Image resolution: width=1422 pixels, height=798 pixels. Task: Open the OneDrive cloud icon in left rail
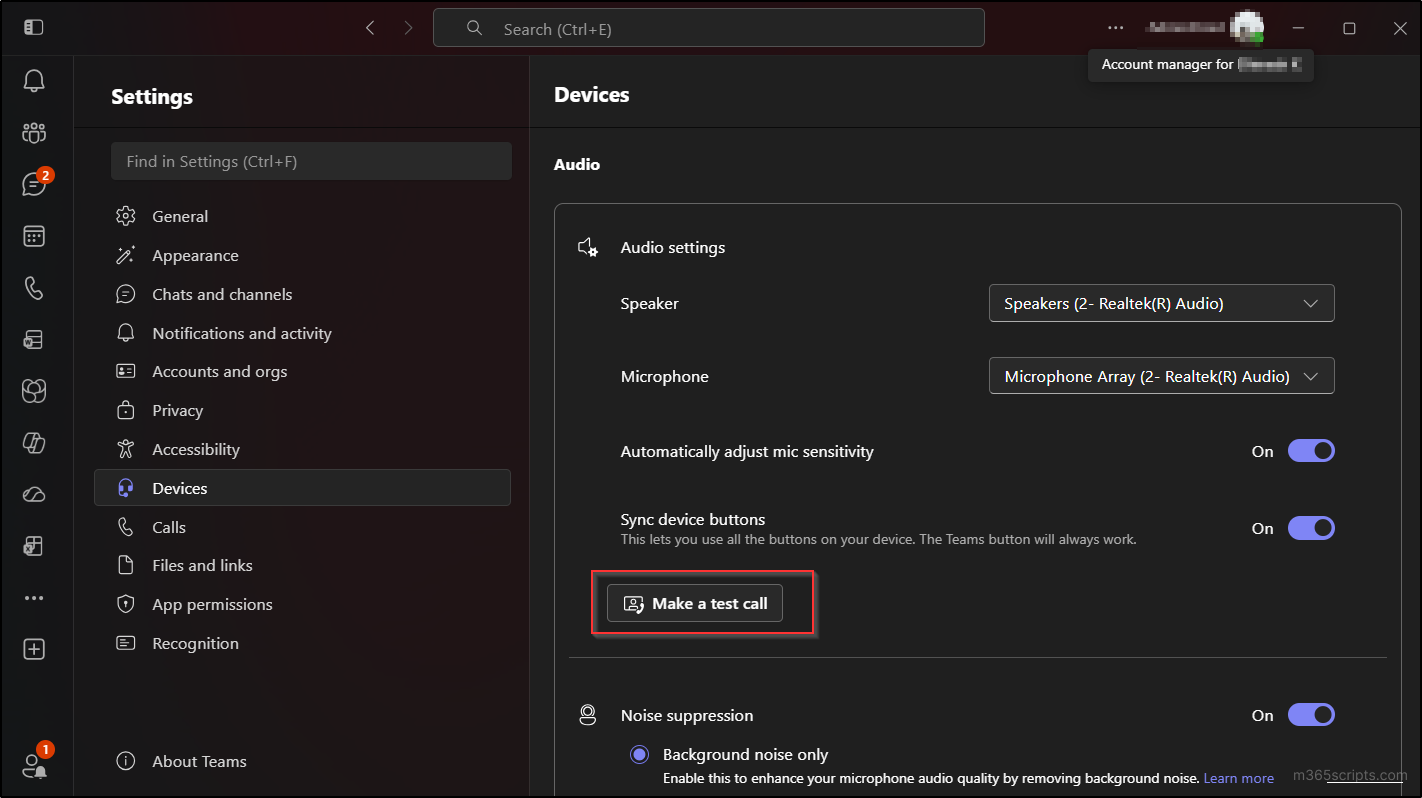tap(34, 495)
